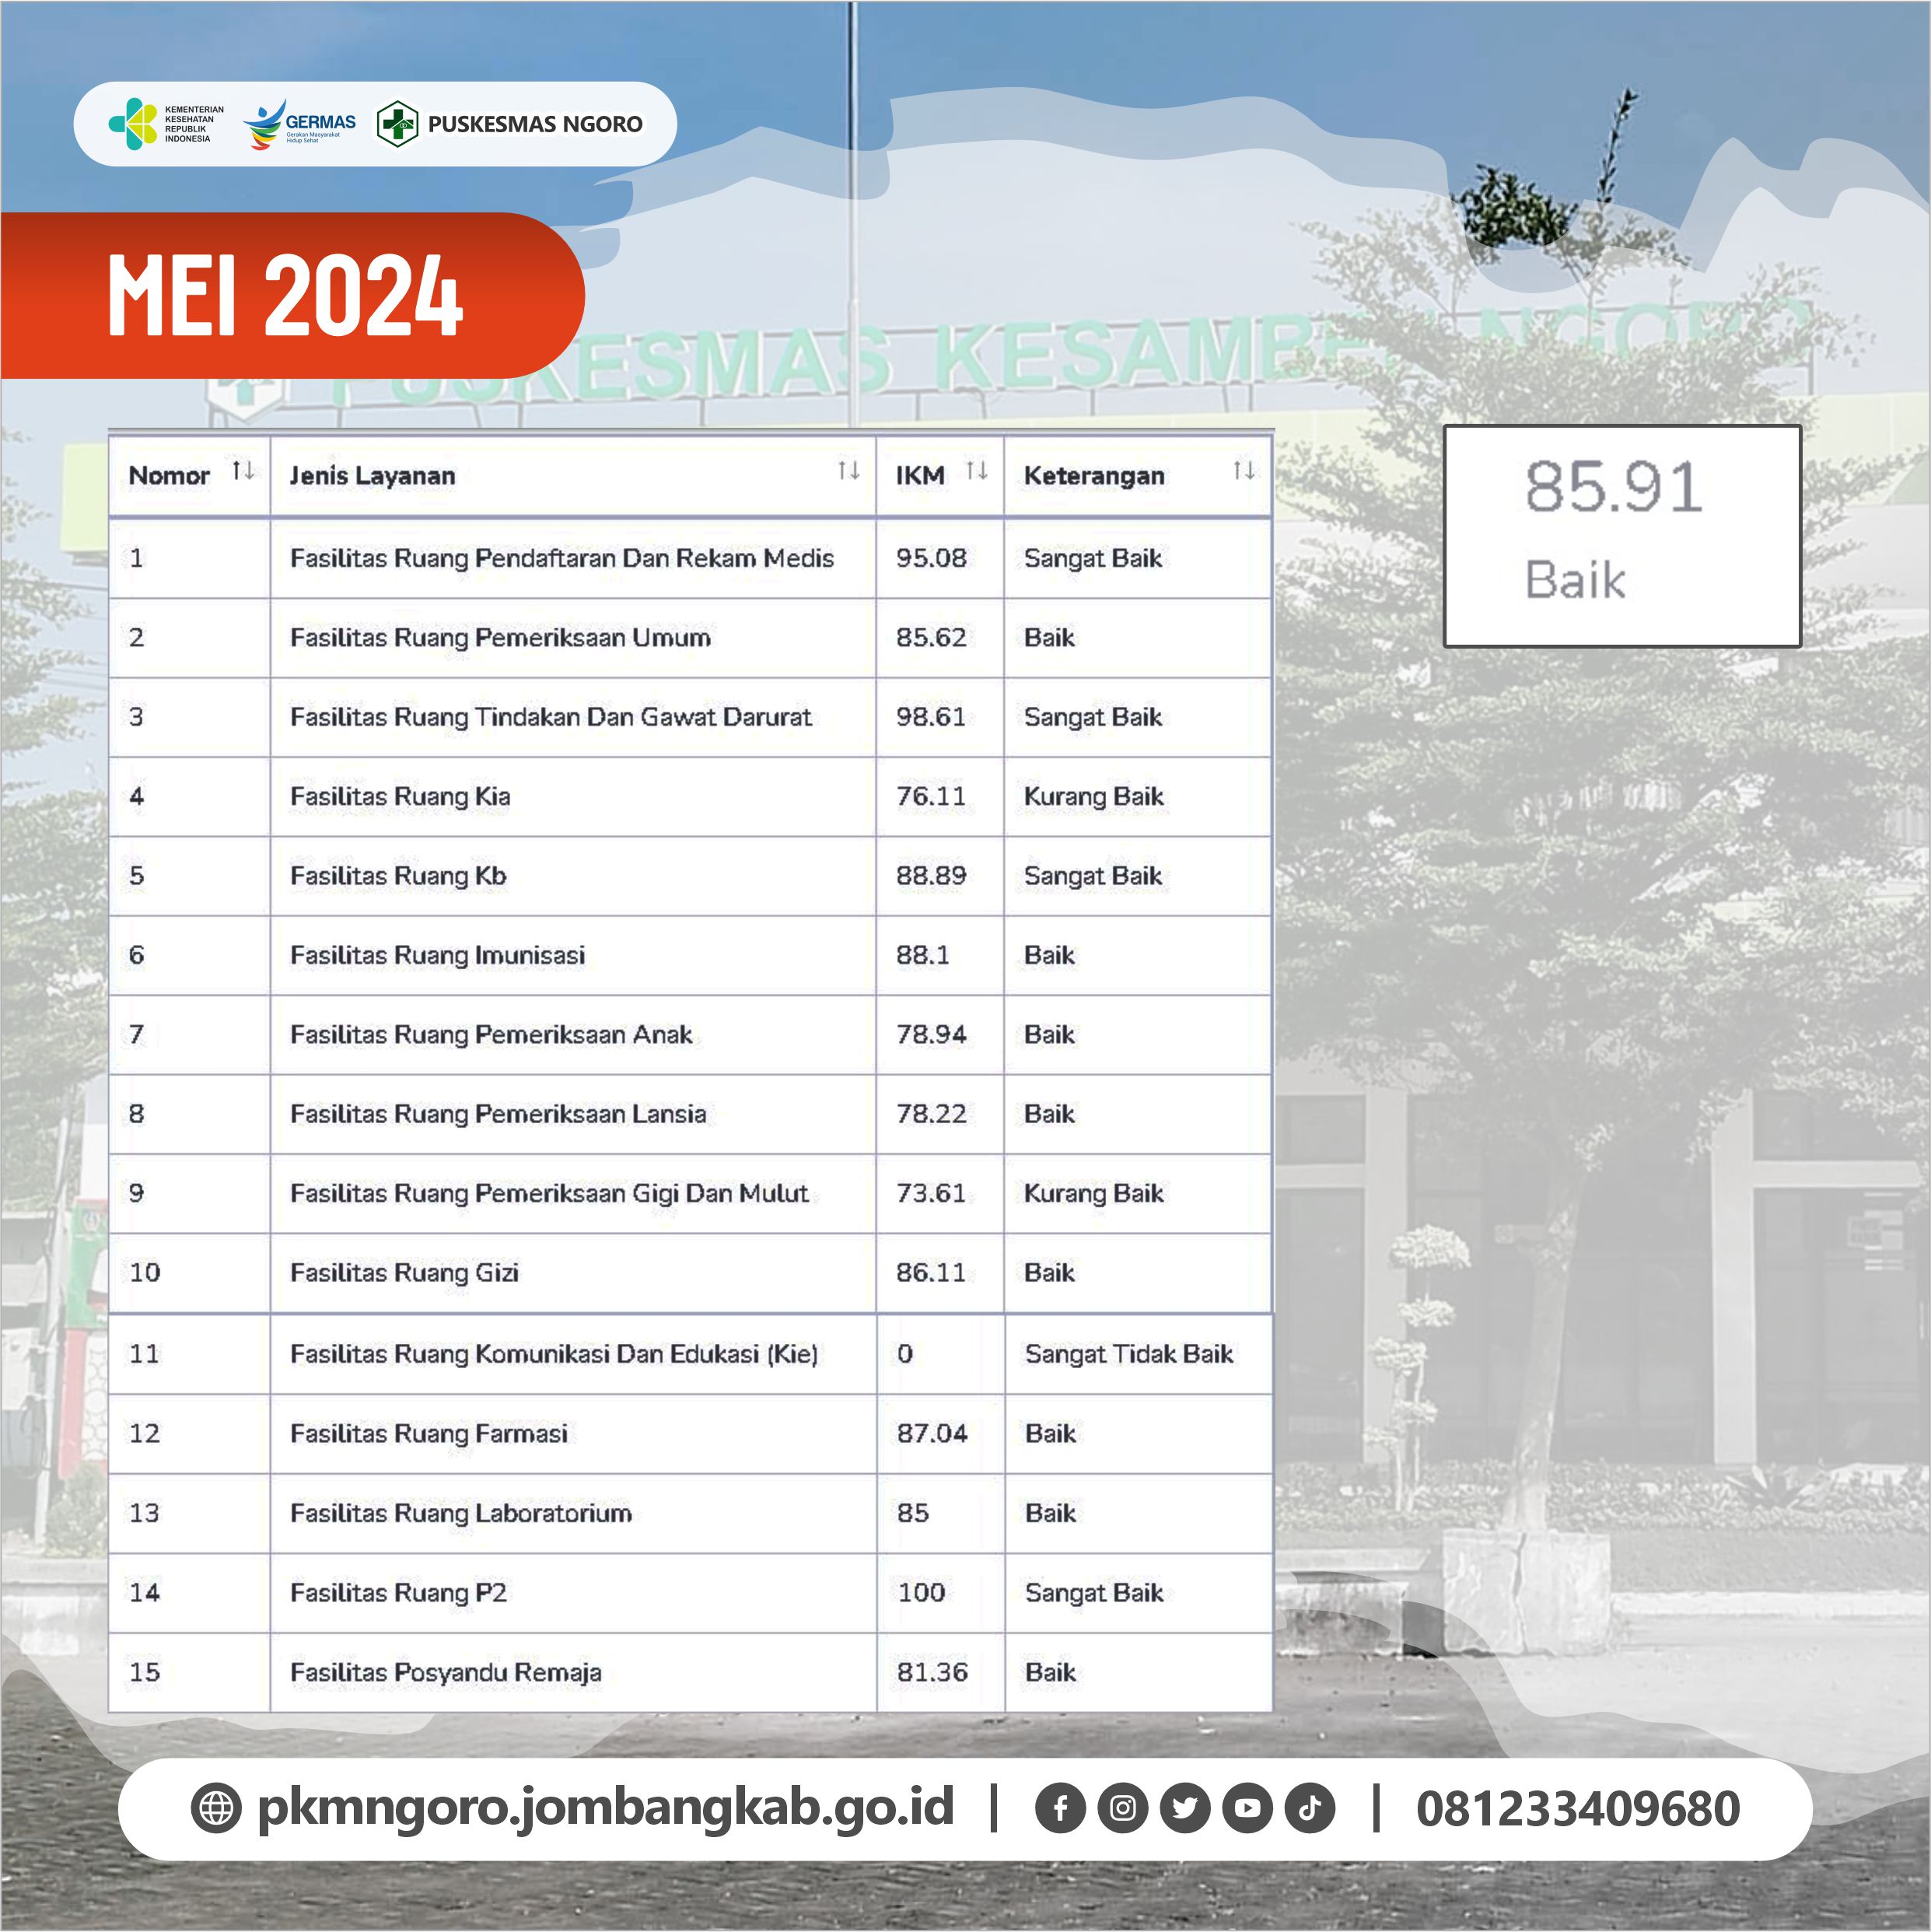
Task: Sort by Jenis Layanan using its arrow icon
Action: coord(849,470)
